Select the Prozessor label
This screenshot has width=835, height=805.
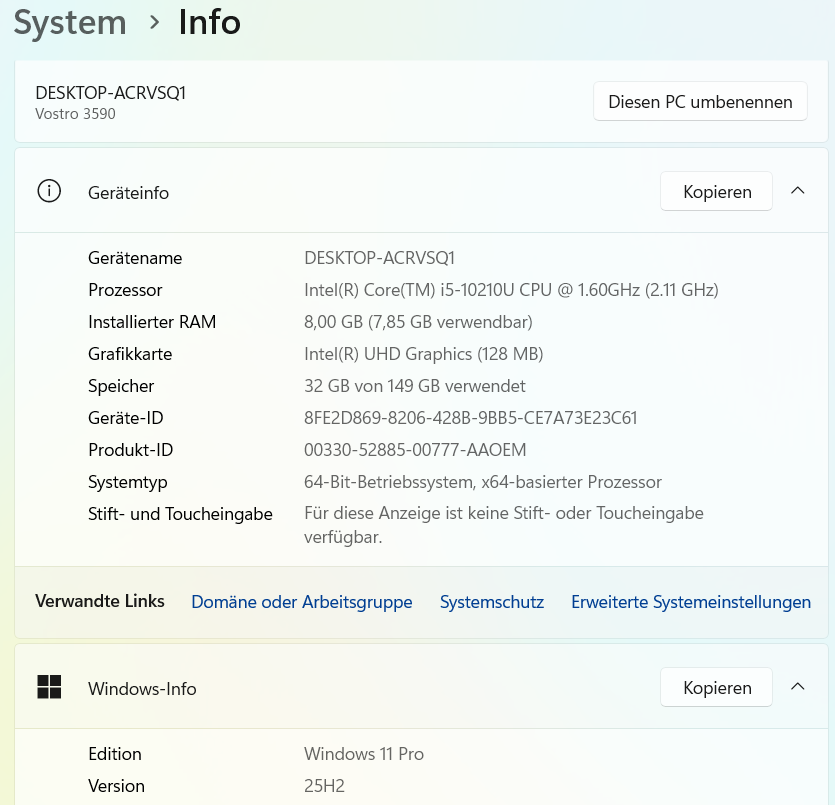[125, 290]
